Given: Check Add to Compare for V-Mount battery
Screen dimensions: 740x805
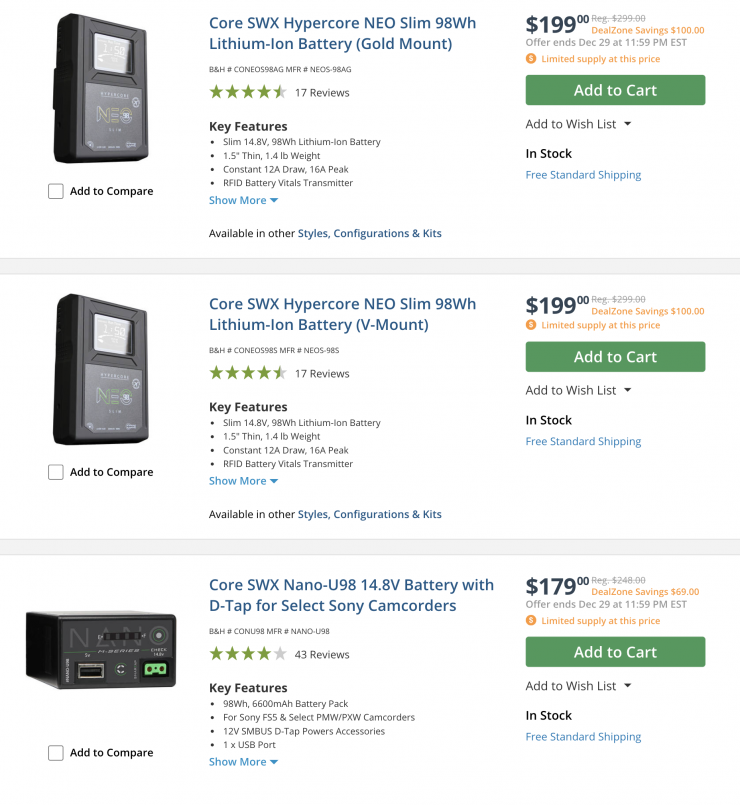Looking at the screenshot, I should click(x=56, y=472).
